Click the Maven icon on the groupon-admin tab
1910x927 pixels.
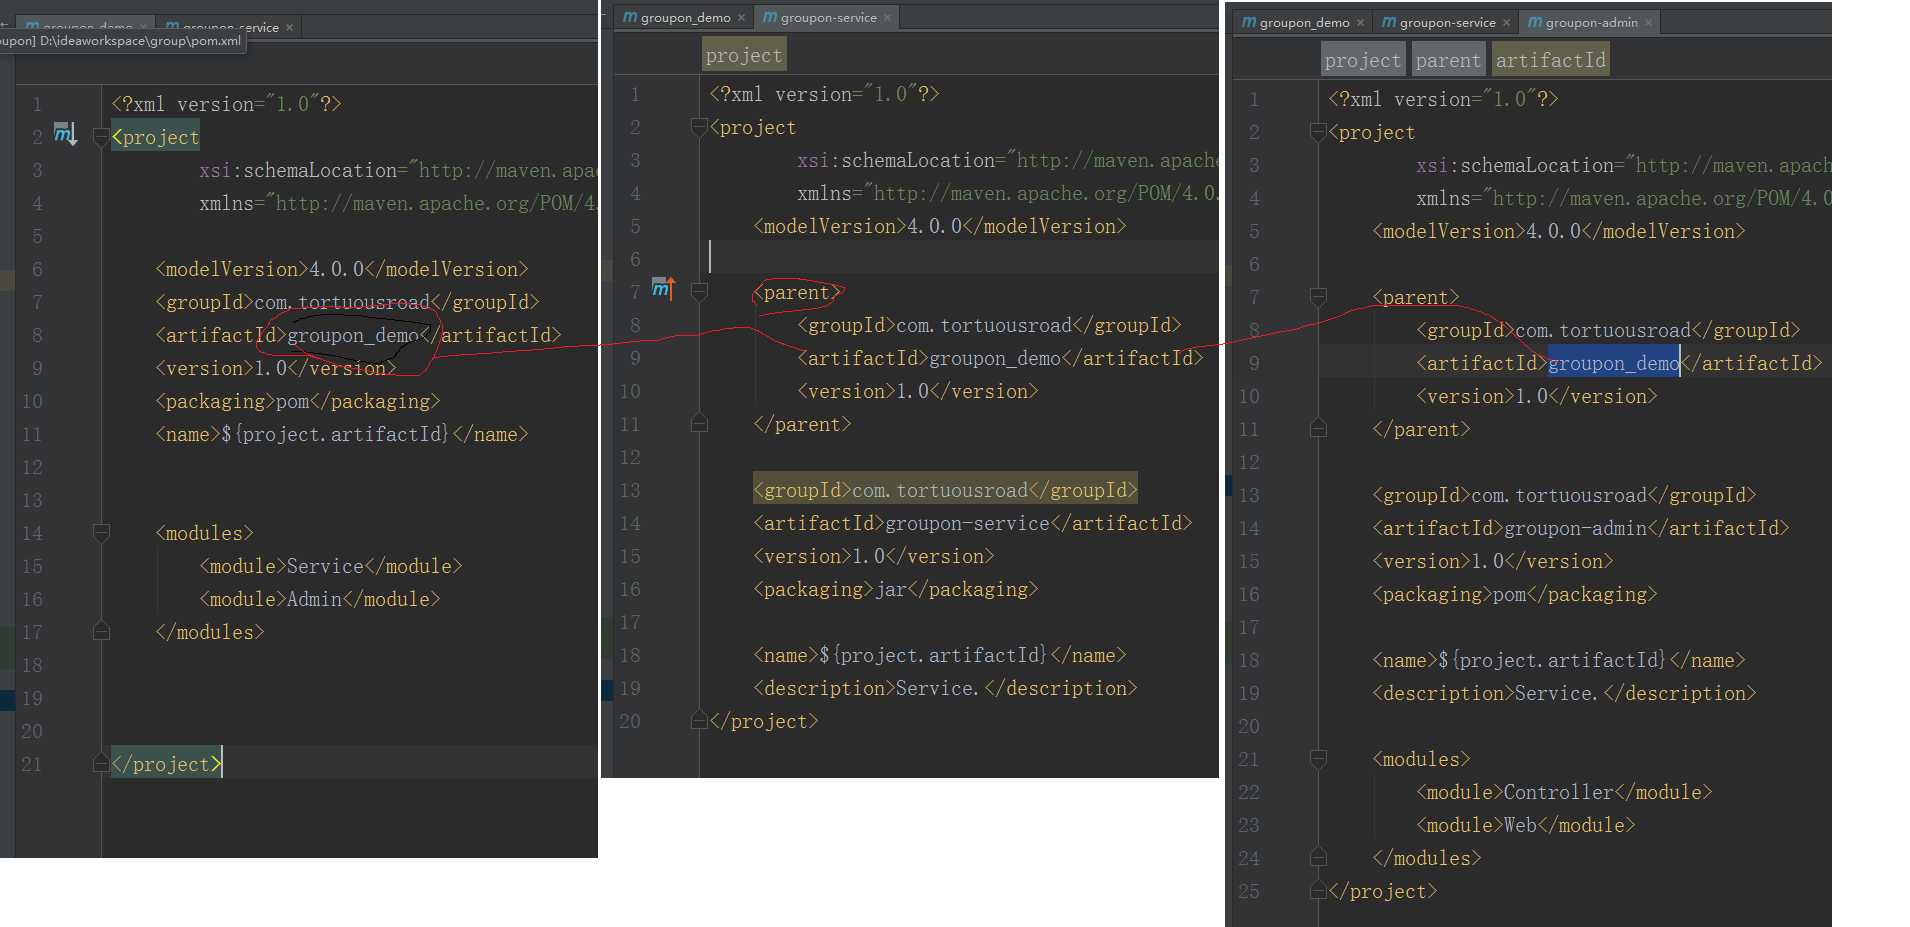click(x=1535, y=22)
